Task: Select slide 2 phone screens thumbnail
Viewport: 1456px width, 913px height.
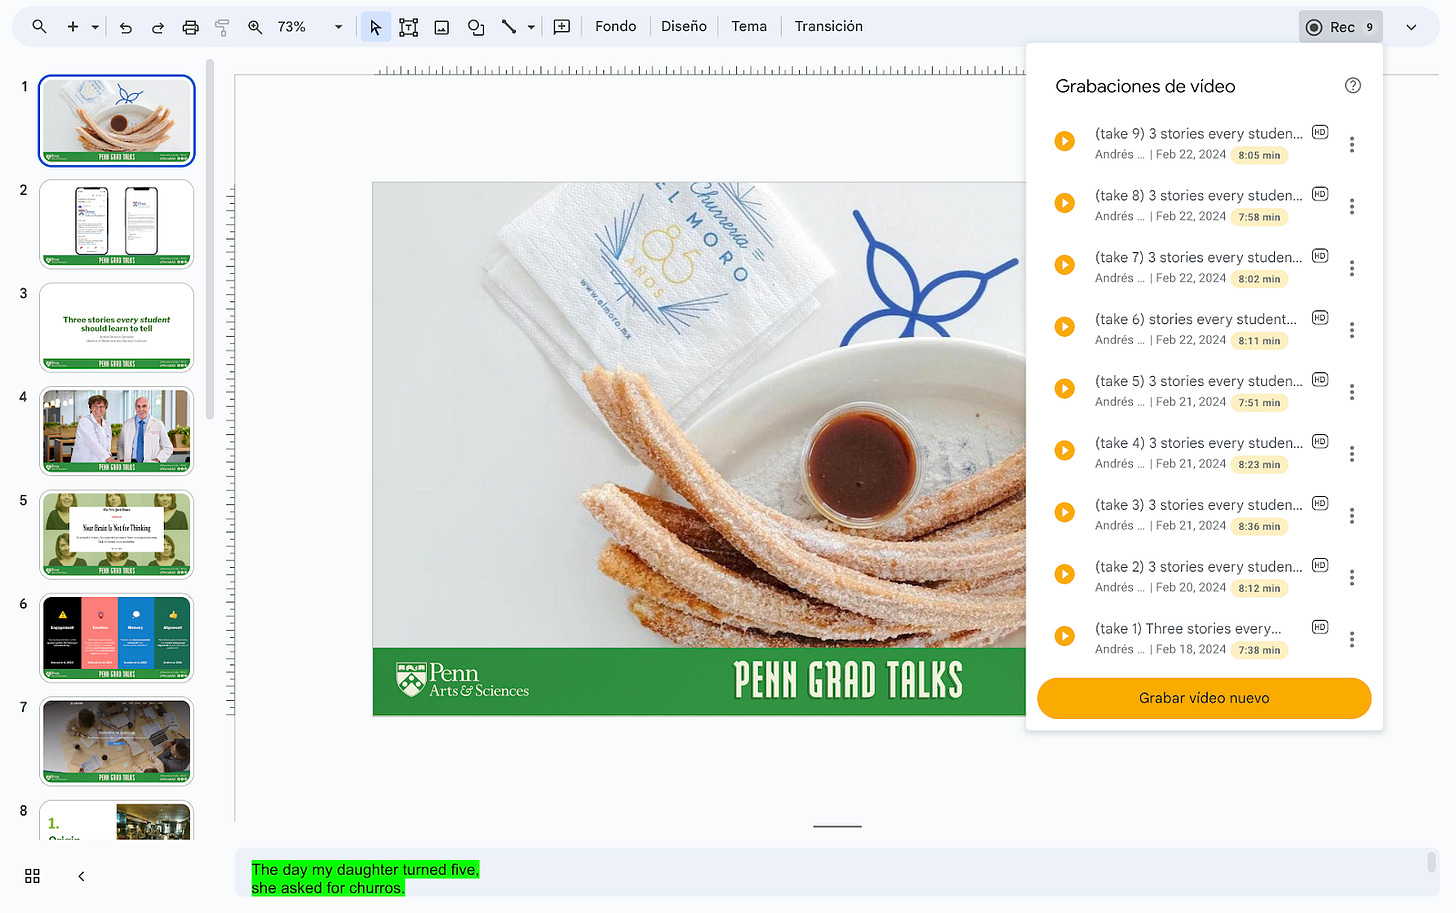Action: 117,224
